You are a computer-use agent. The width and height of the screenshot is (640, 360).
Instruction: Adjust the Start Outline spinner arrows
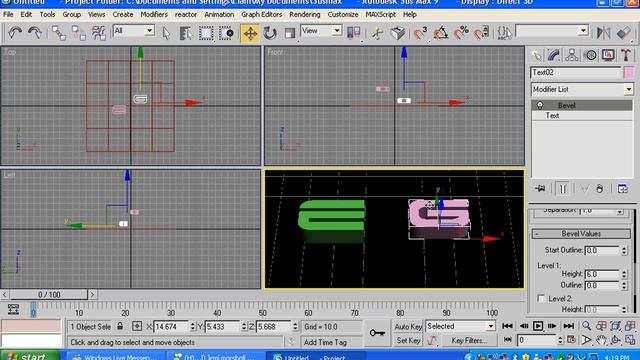coord(624,250)
